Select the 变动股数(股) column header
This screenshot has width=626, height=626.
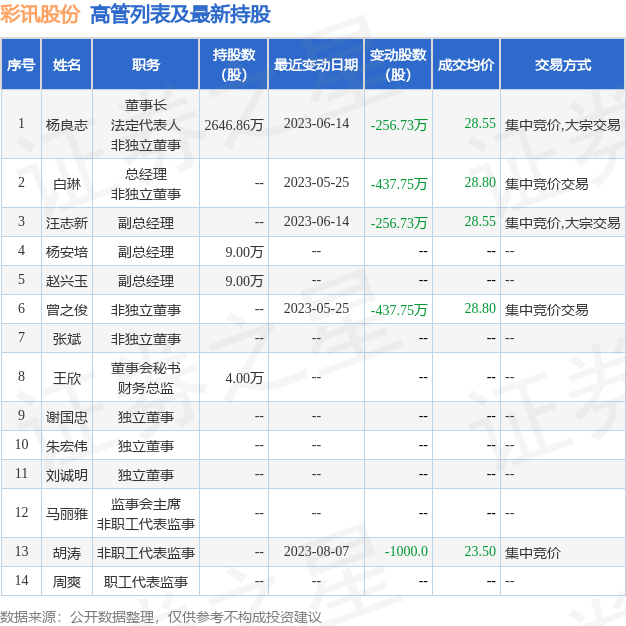(x=398, y=65)
